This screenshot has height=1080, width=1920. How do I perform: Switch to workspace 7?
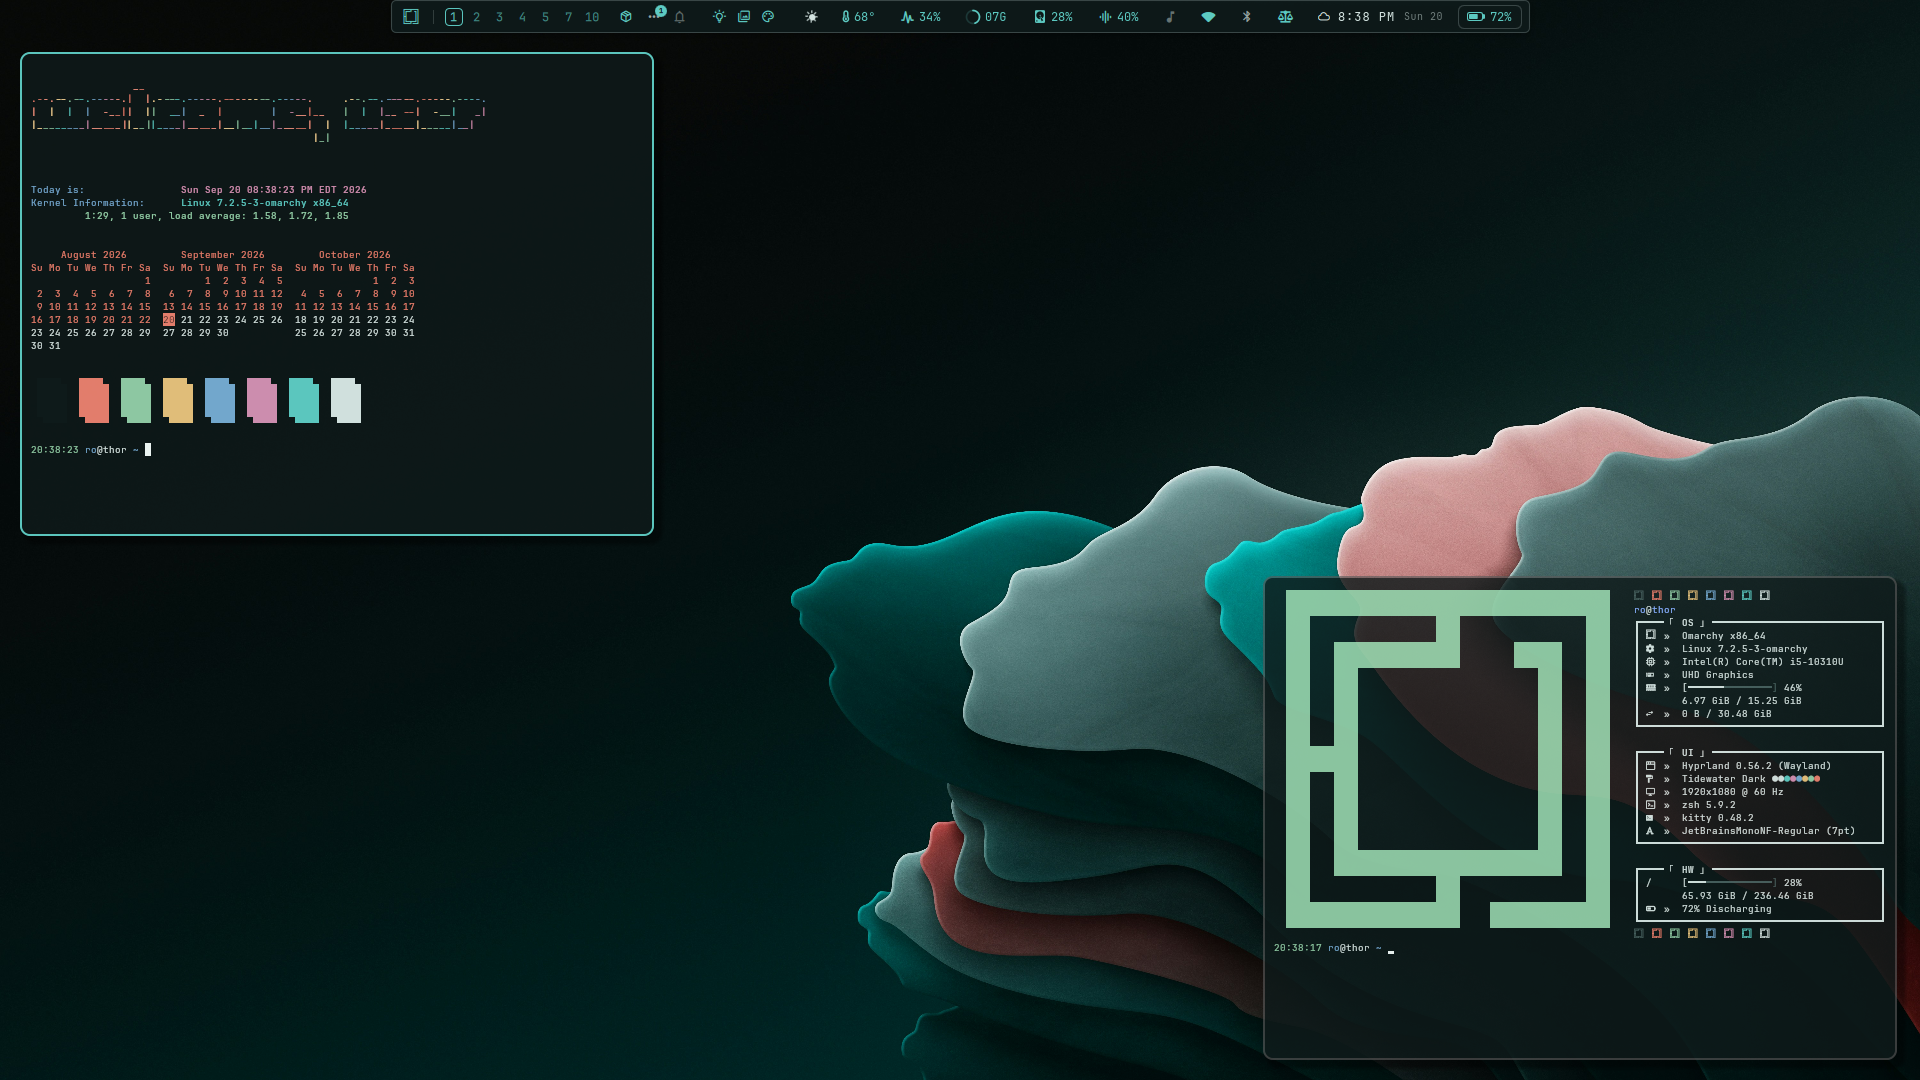click(569, 17)
